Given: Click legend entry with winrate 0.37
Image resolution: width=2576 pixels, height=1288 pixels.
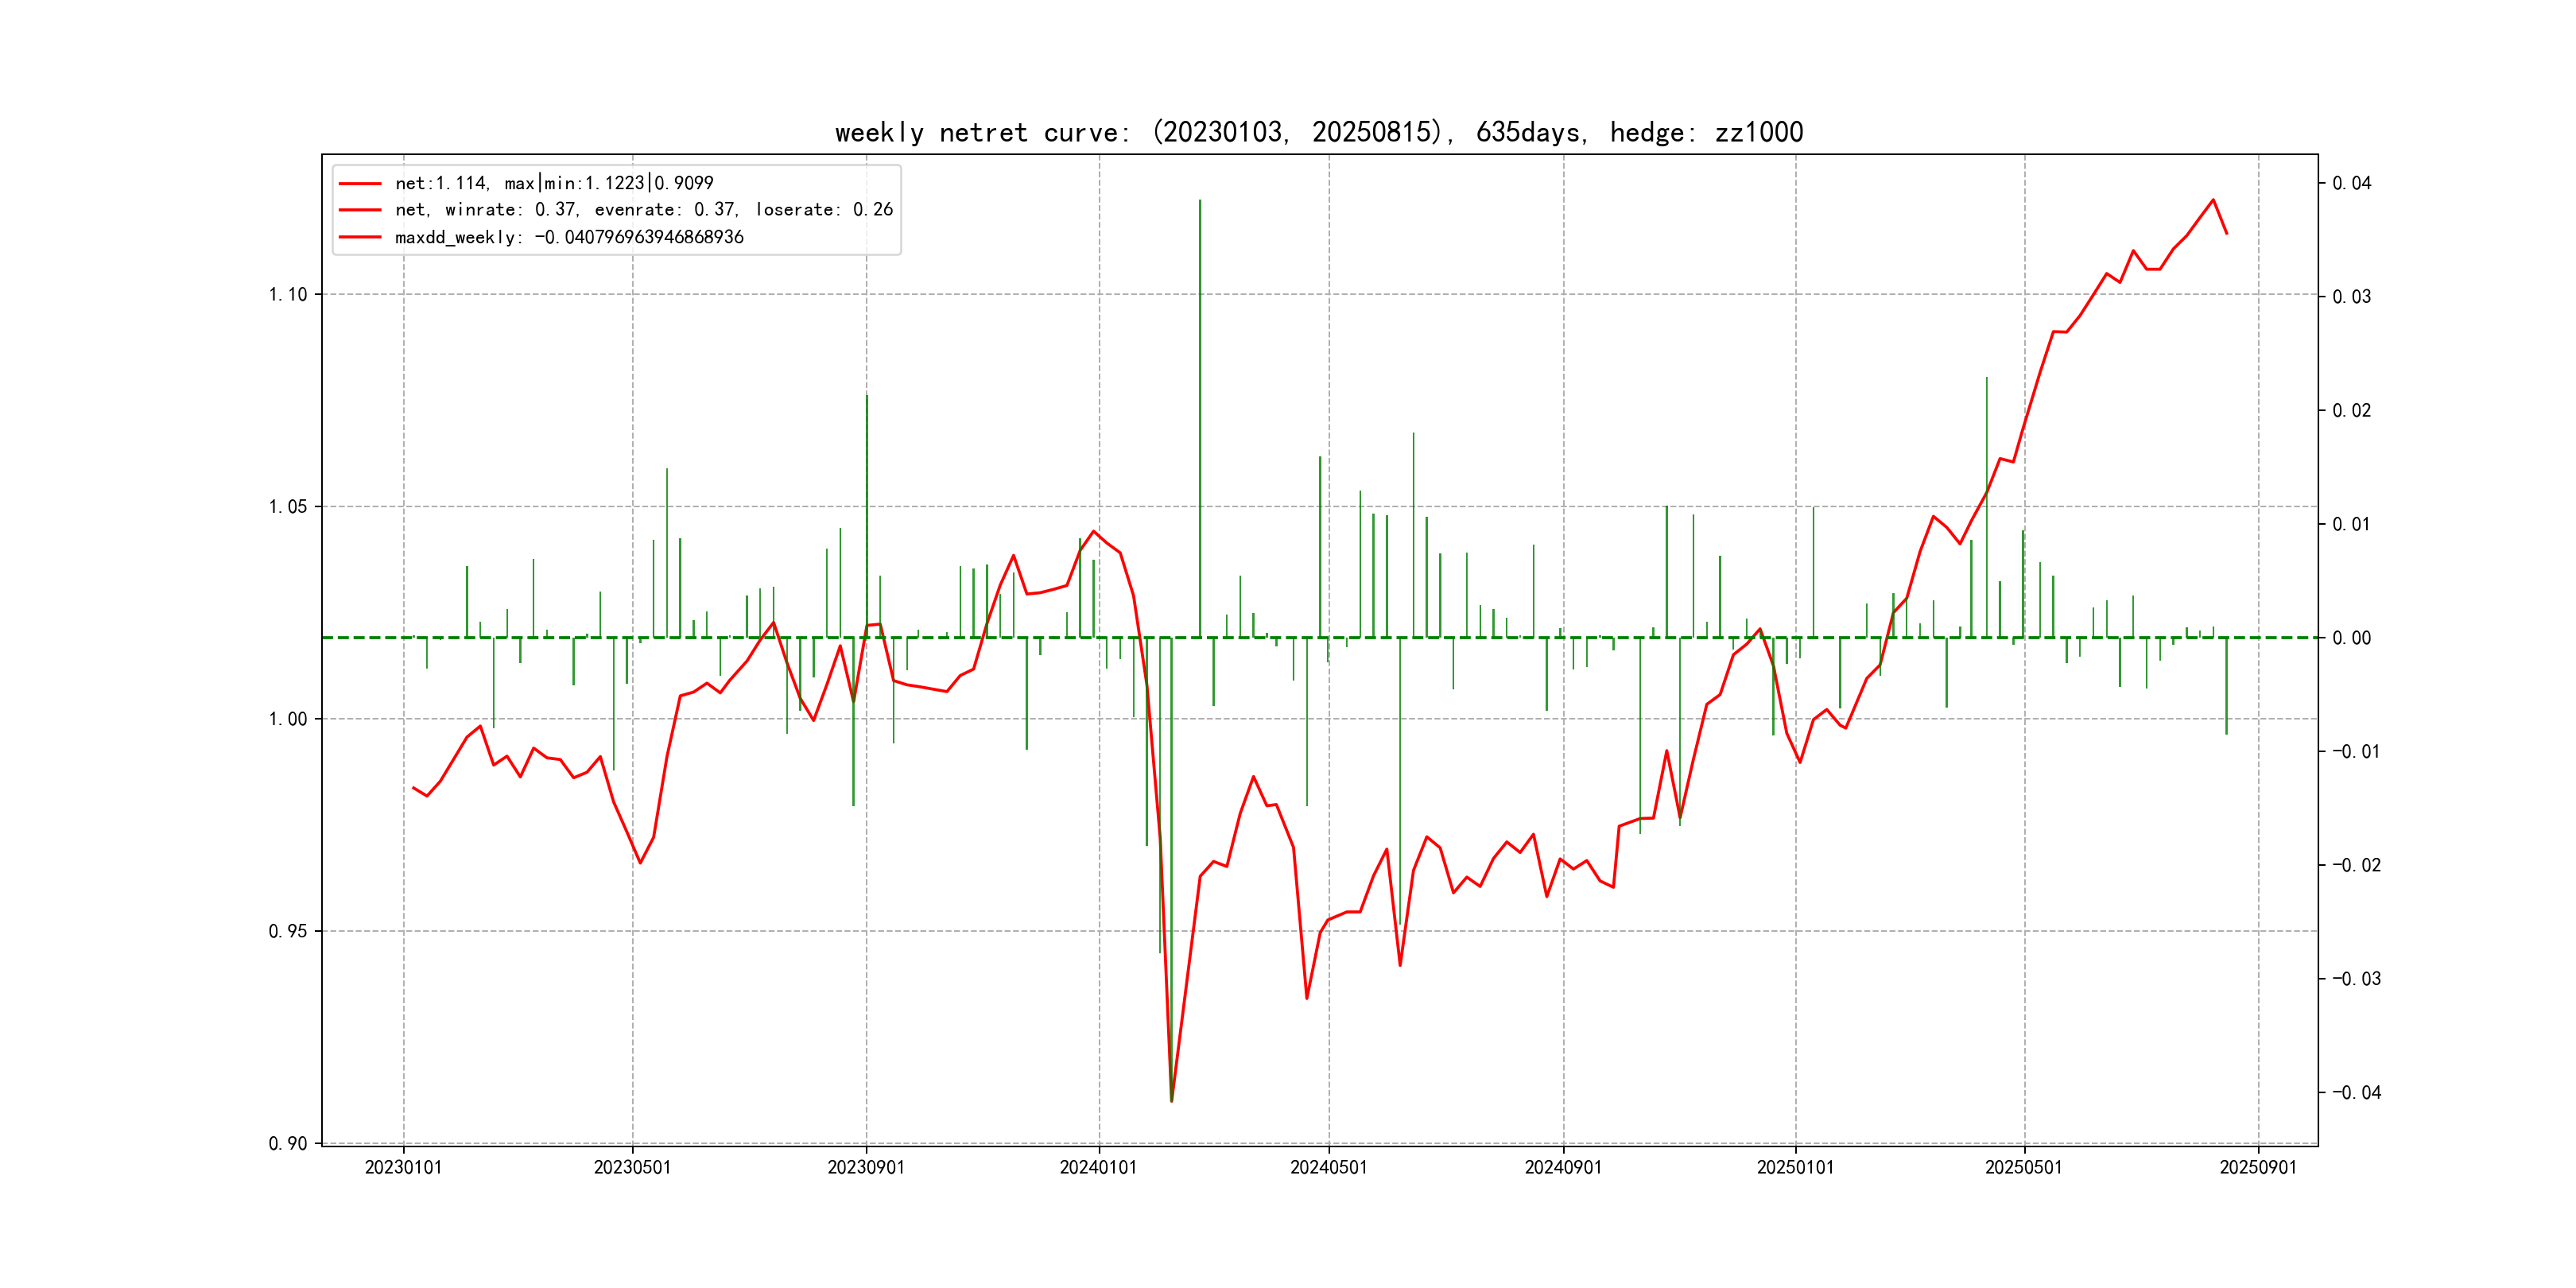Looking at the screenshot, I should 643,210.
